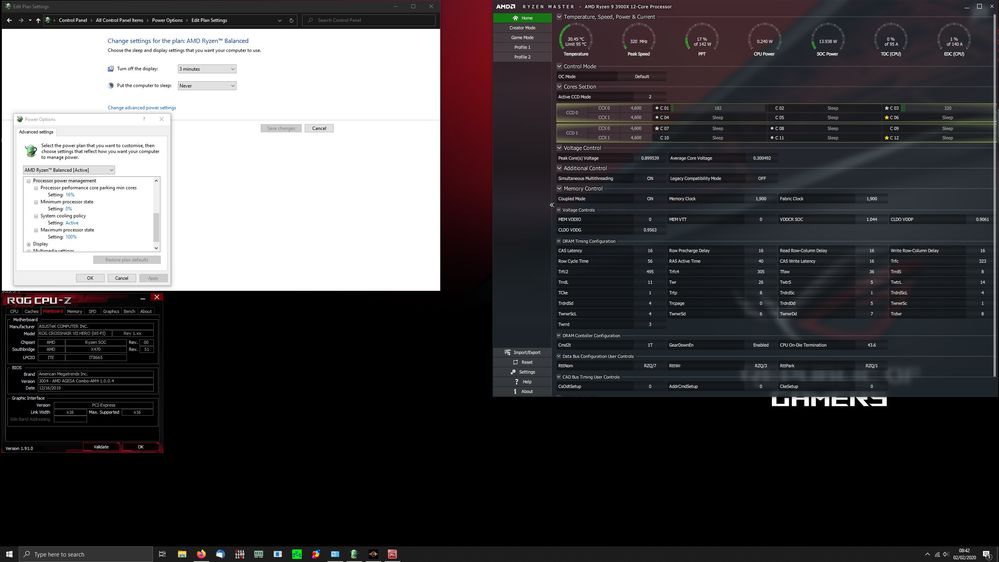The height and width of the screenshot is (562, 999).
Task: Collapse the Voltage Control section
Action: tap(559, 148)
